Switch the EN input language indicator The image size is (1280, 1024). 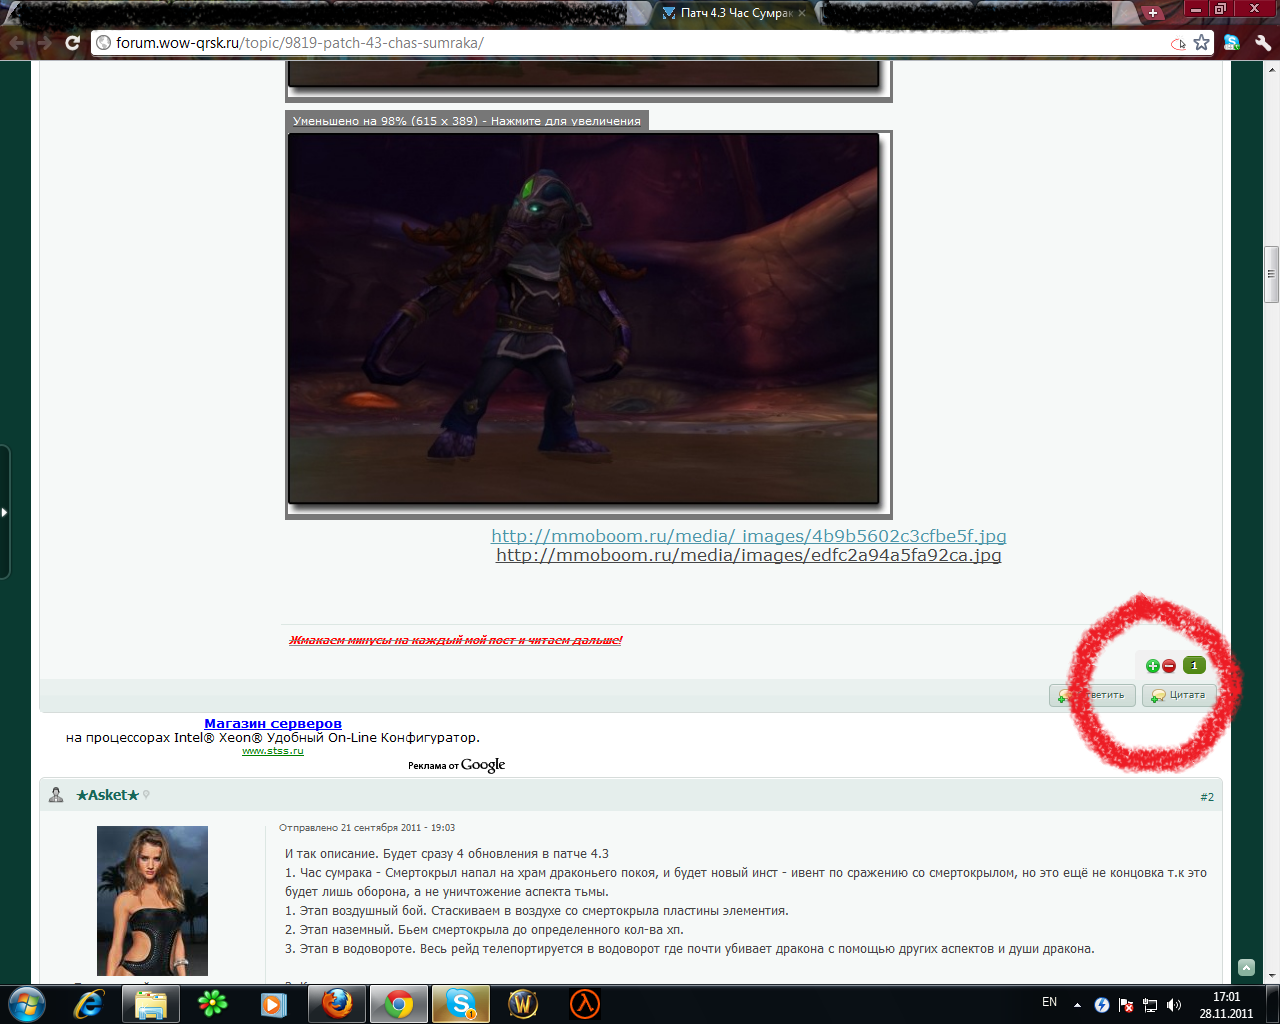(x=1049, y=1002)
